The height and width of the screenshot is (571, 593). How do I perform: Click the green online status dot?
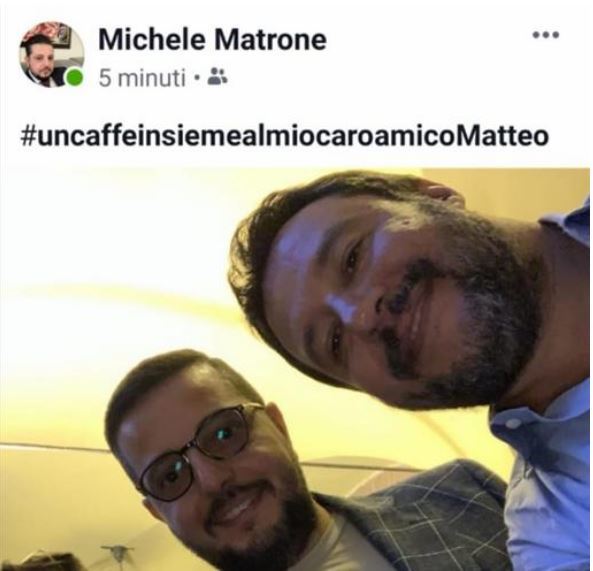pyautogui.click(x=74, y=78)
